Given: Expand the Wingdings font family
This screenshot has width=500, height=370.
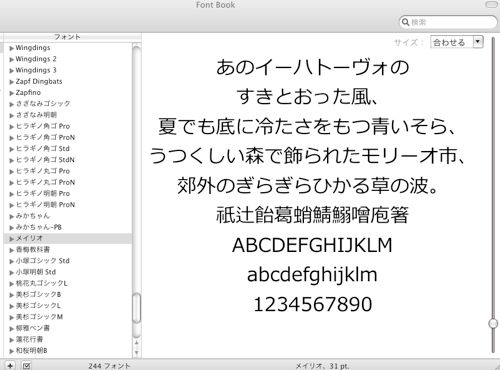Looking at the screenshot, I should click(x=11, y=48).
